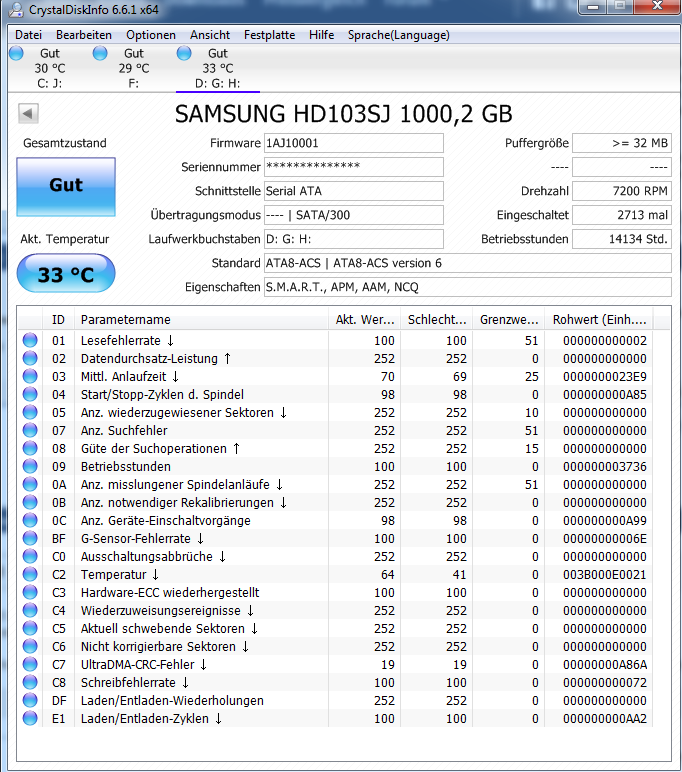The image size is (682, 772).
Task: Click raw value 0000000023E9
Action: tap(605, 377)
